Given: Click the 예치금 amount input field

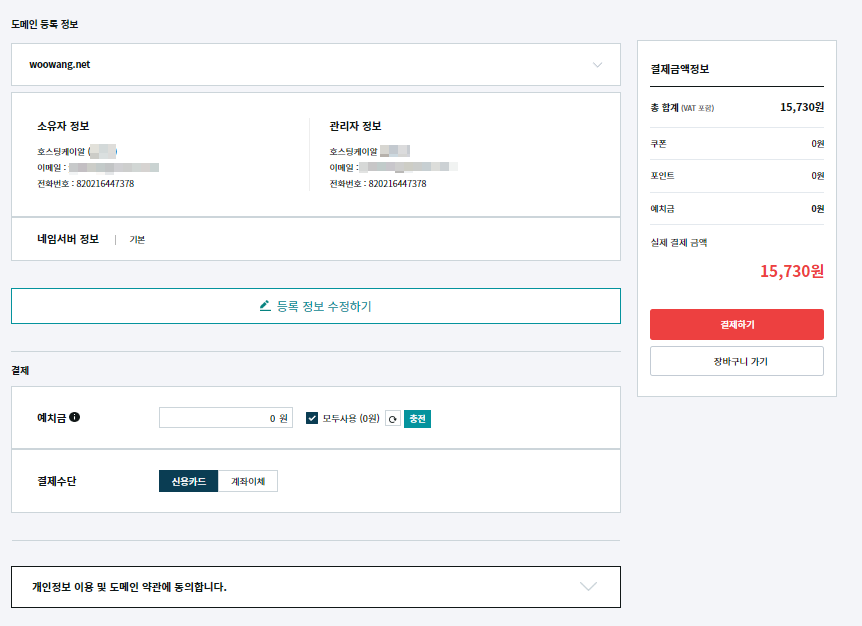Looking at the screenshot, I should tap(225, 418).
